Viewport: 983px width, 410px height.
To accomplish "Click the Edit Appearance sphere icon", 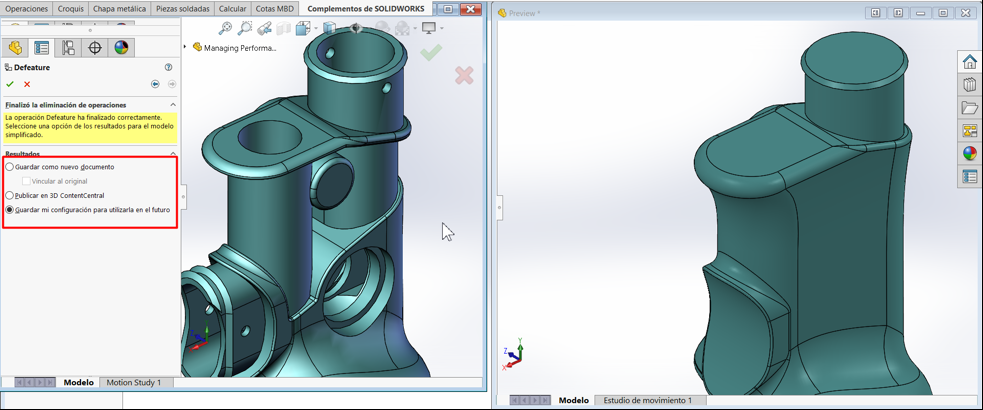I will tap(382, 28).
